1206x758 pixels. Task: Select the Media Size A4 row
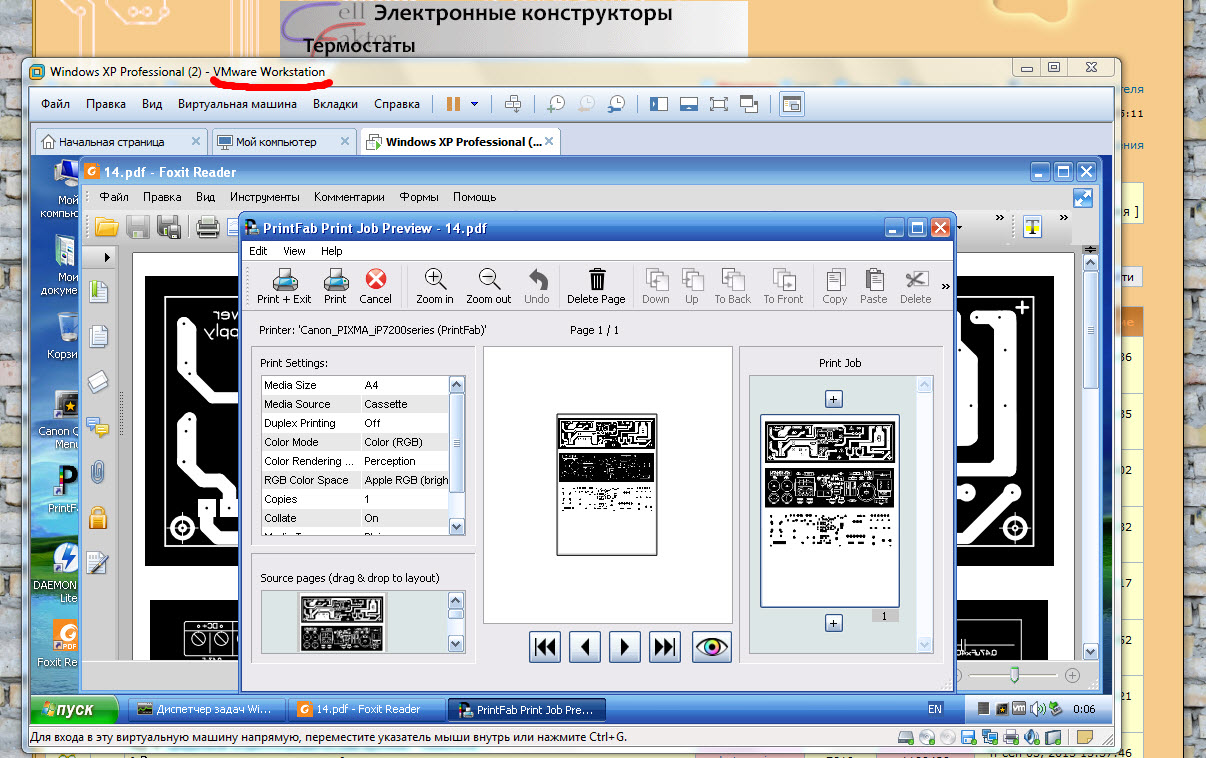click(x=355, y=385)
